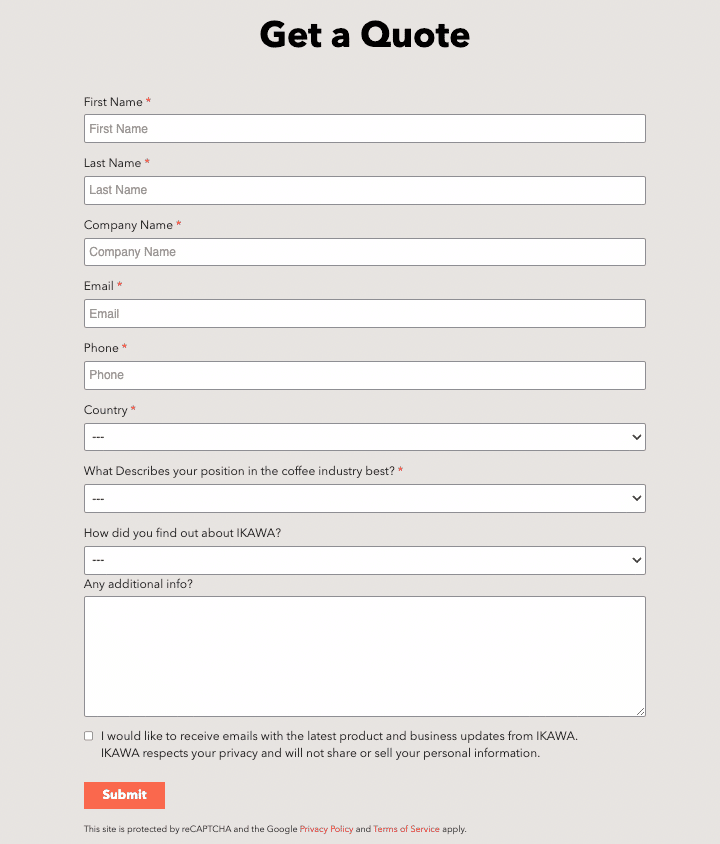Open the Google Privacy Policy link

coord(326,829)
